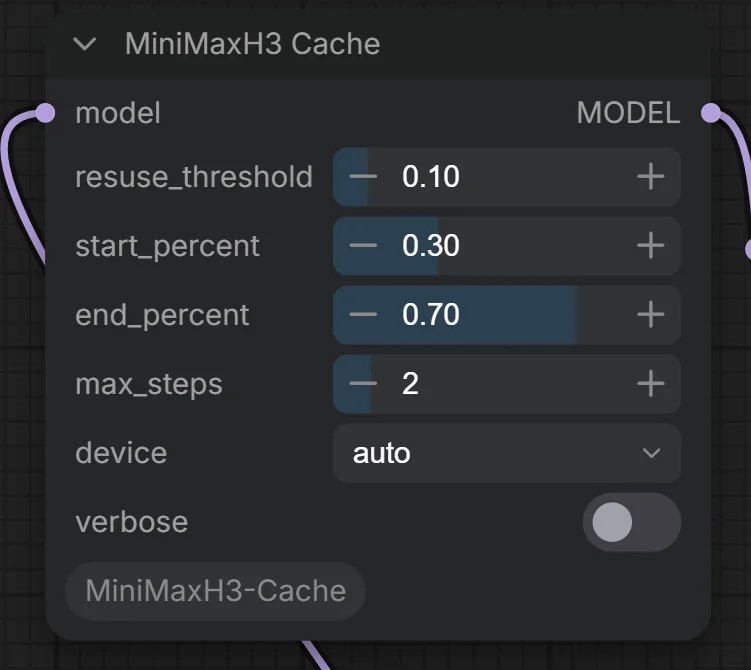Collapse the MiniMaxH3 Cache node chevron

pyautogui.click(x=85, y=44)
